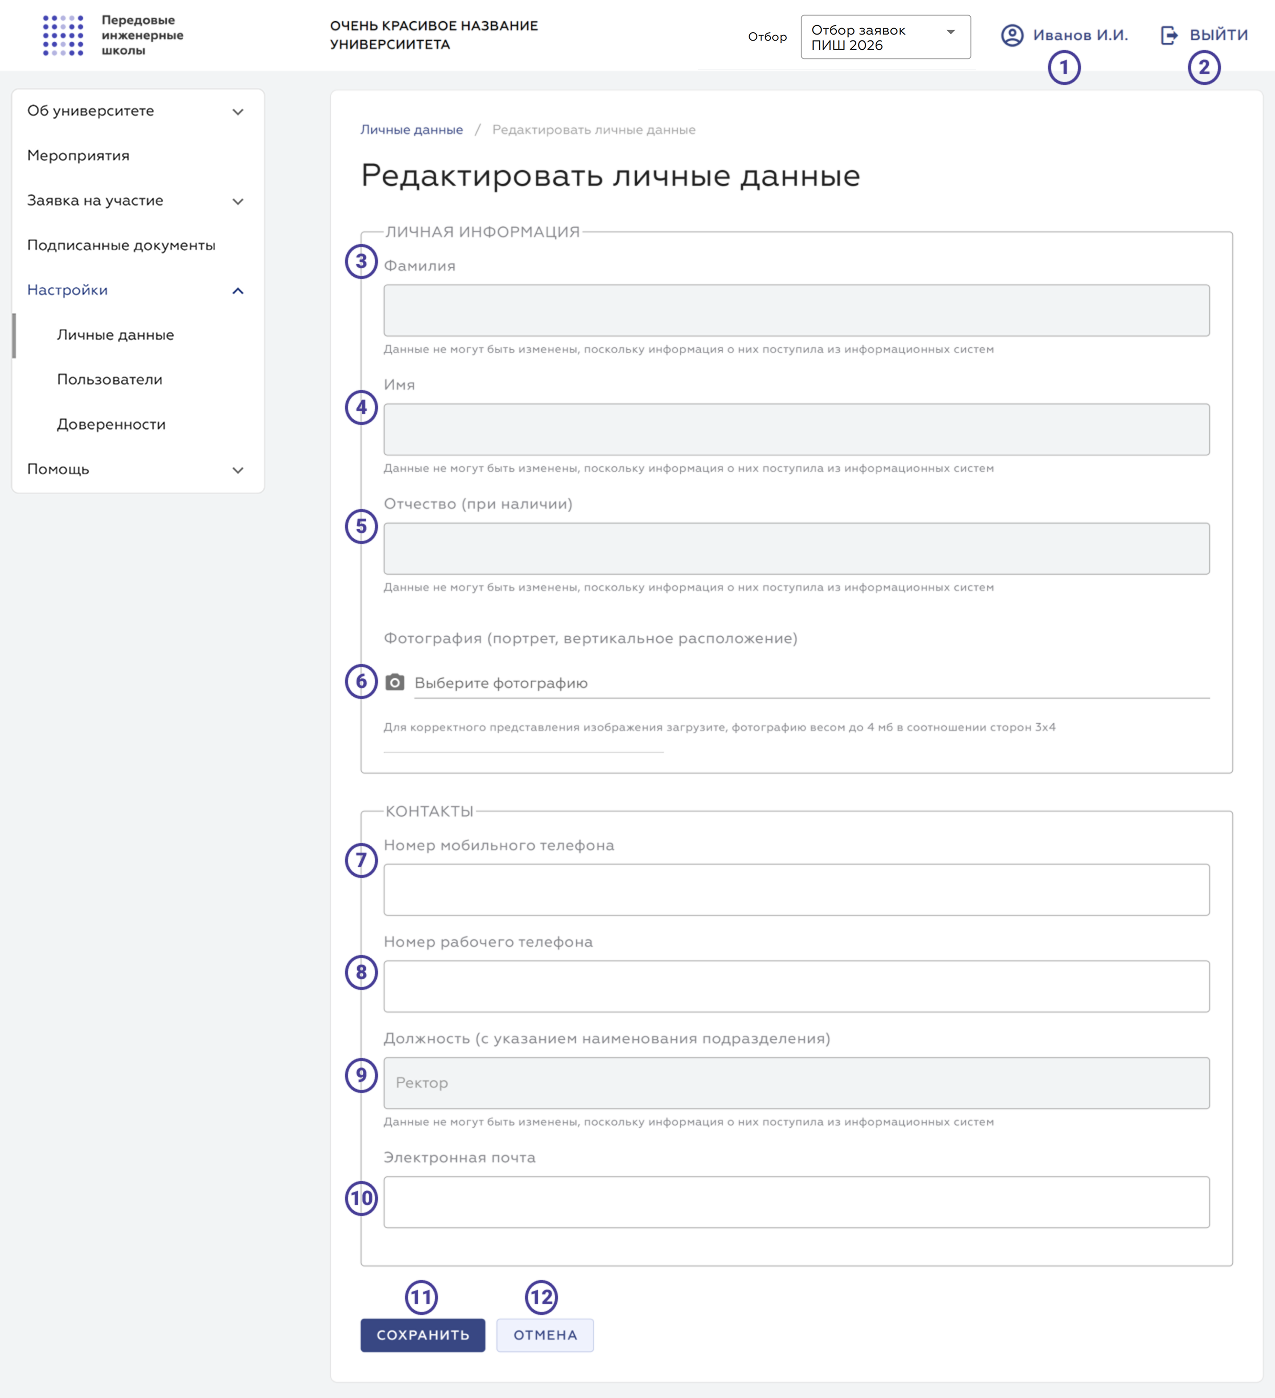Image resolution: width=1275 pixels, height=1398 pixels.
Task: Collapse the Настройки section chevron
Action: [x=238, y=291]
